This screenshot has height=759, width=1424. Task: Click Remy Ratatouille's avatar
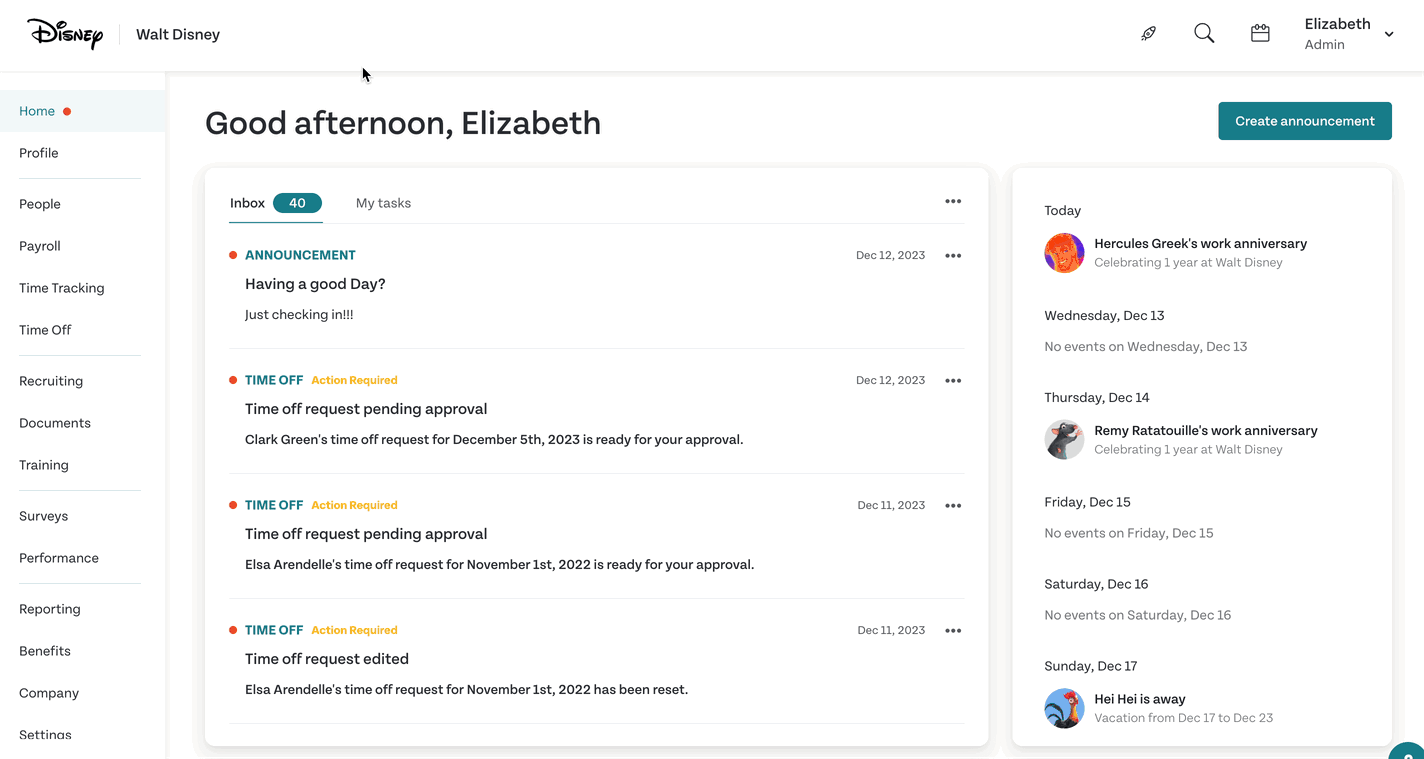pyautogui.click(x=1064, y=440)
